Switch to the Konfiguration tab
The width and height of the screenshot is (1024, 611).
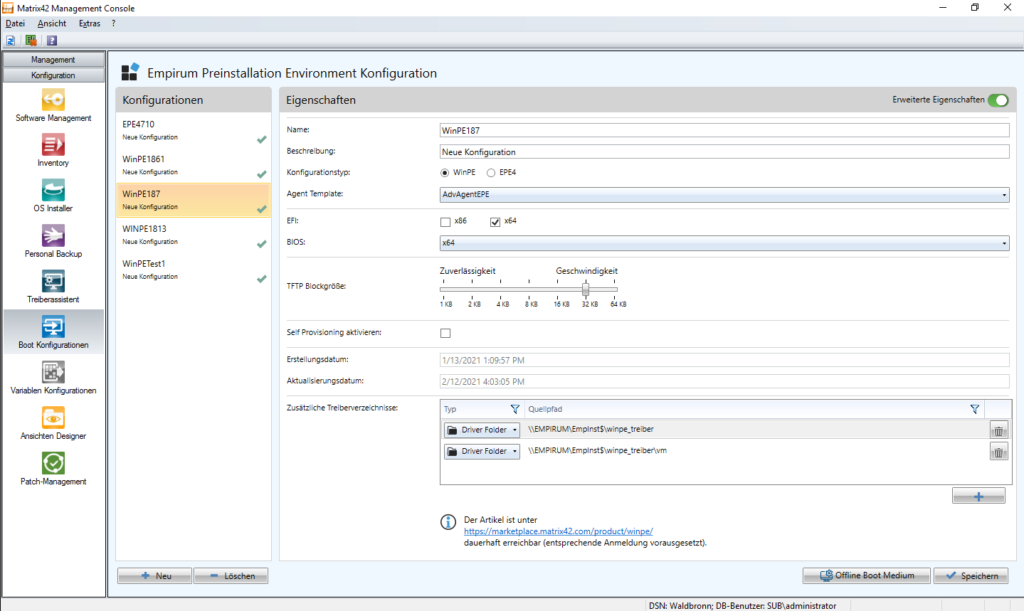click(53, 75)
